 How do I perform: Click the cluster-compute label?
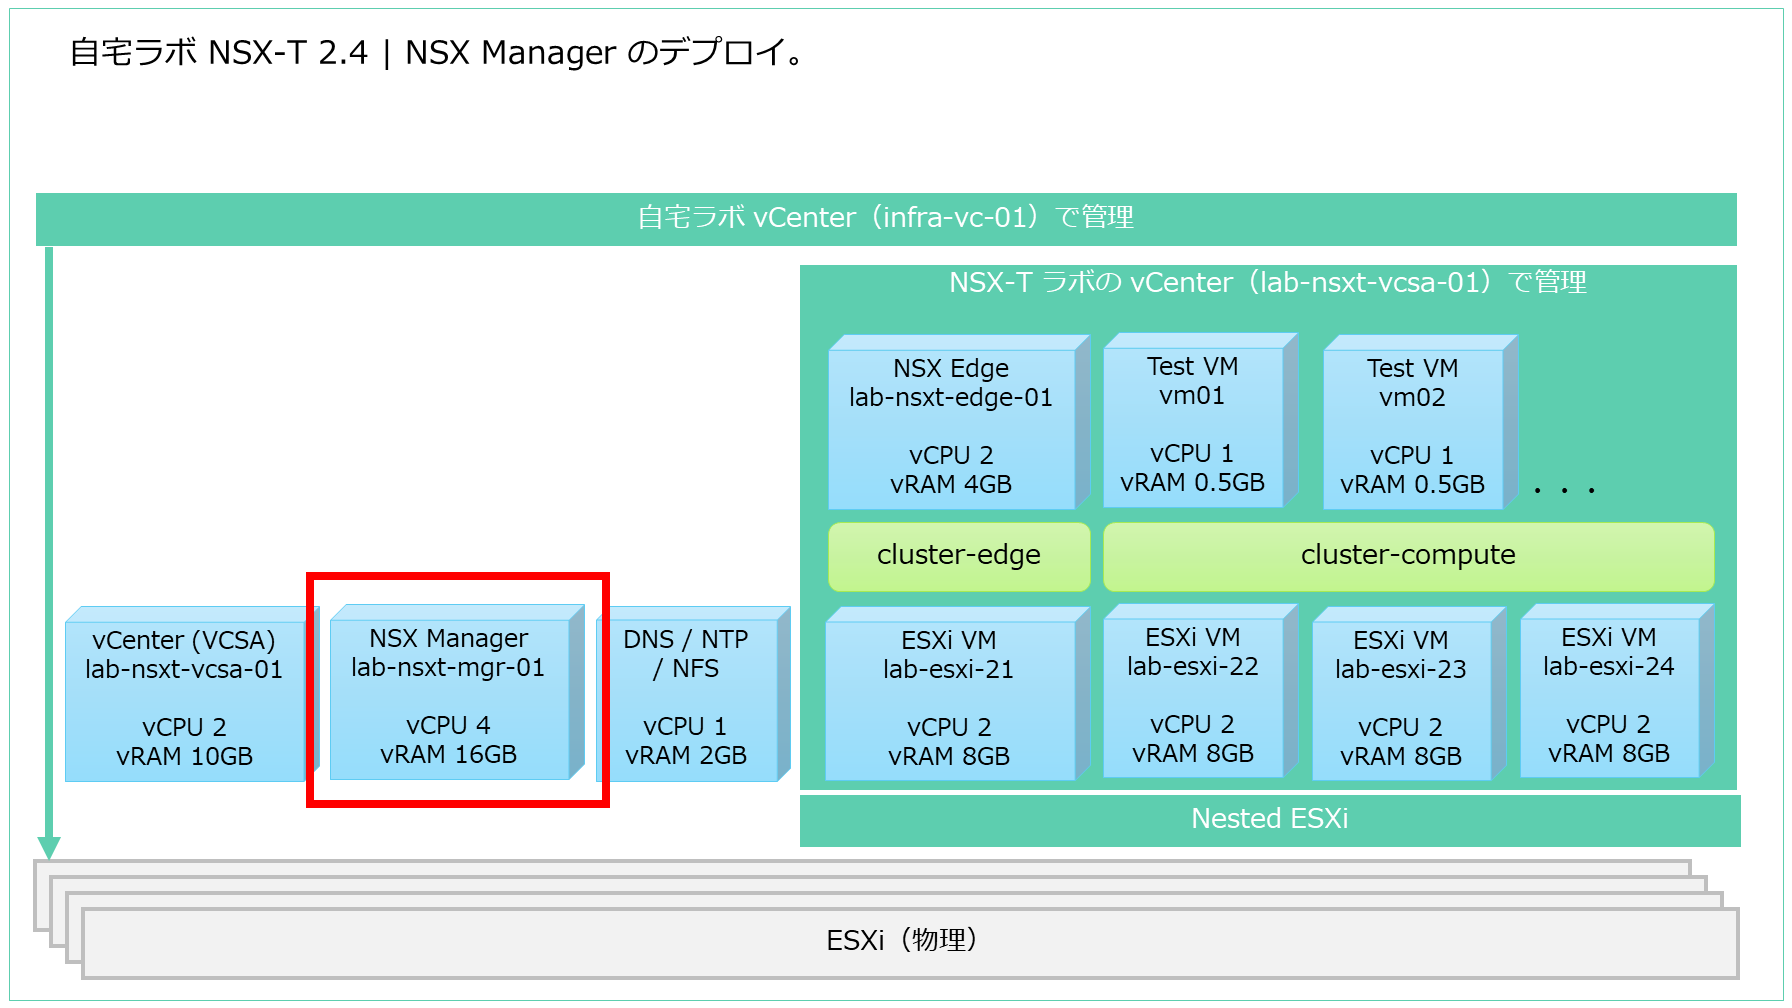point(1408,556)
